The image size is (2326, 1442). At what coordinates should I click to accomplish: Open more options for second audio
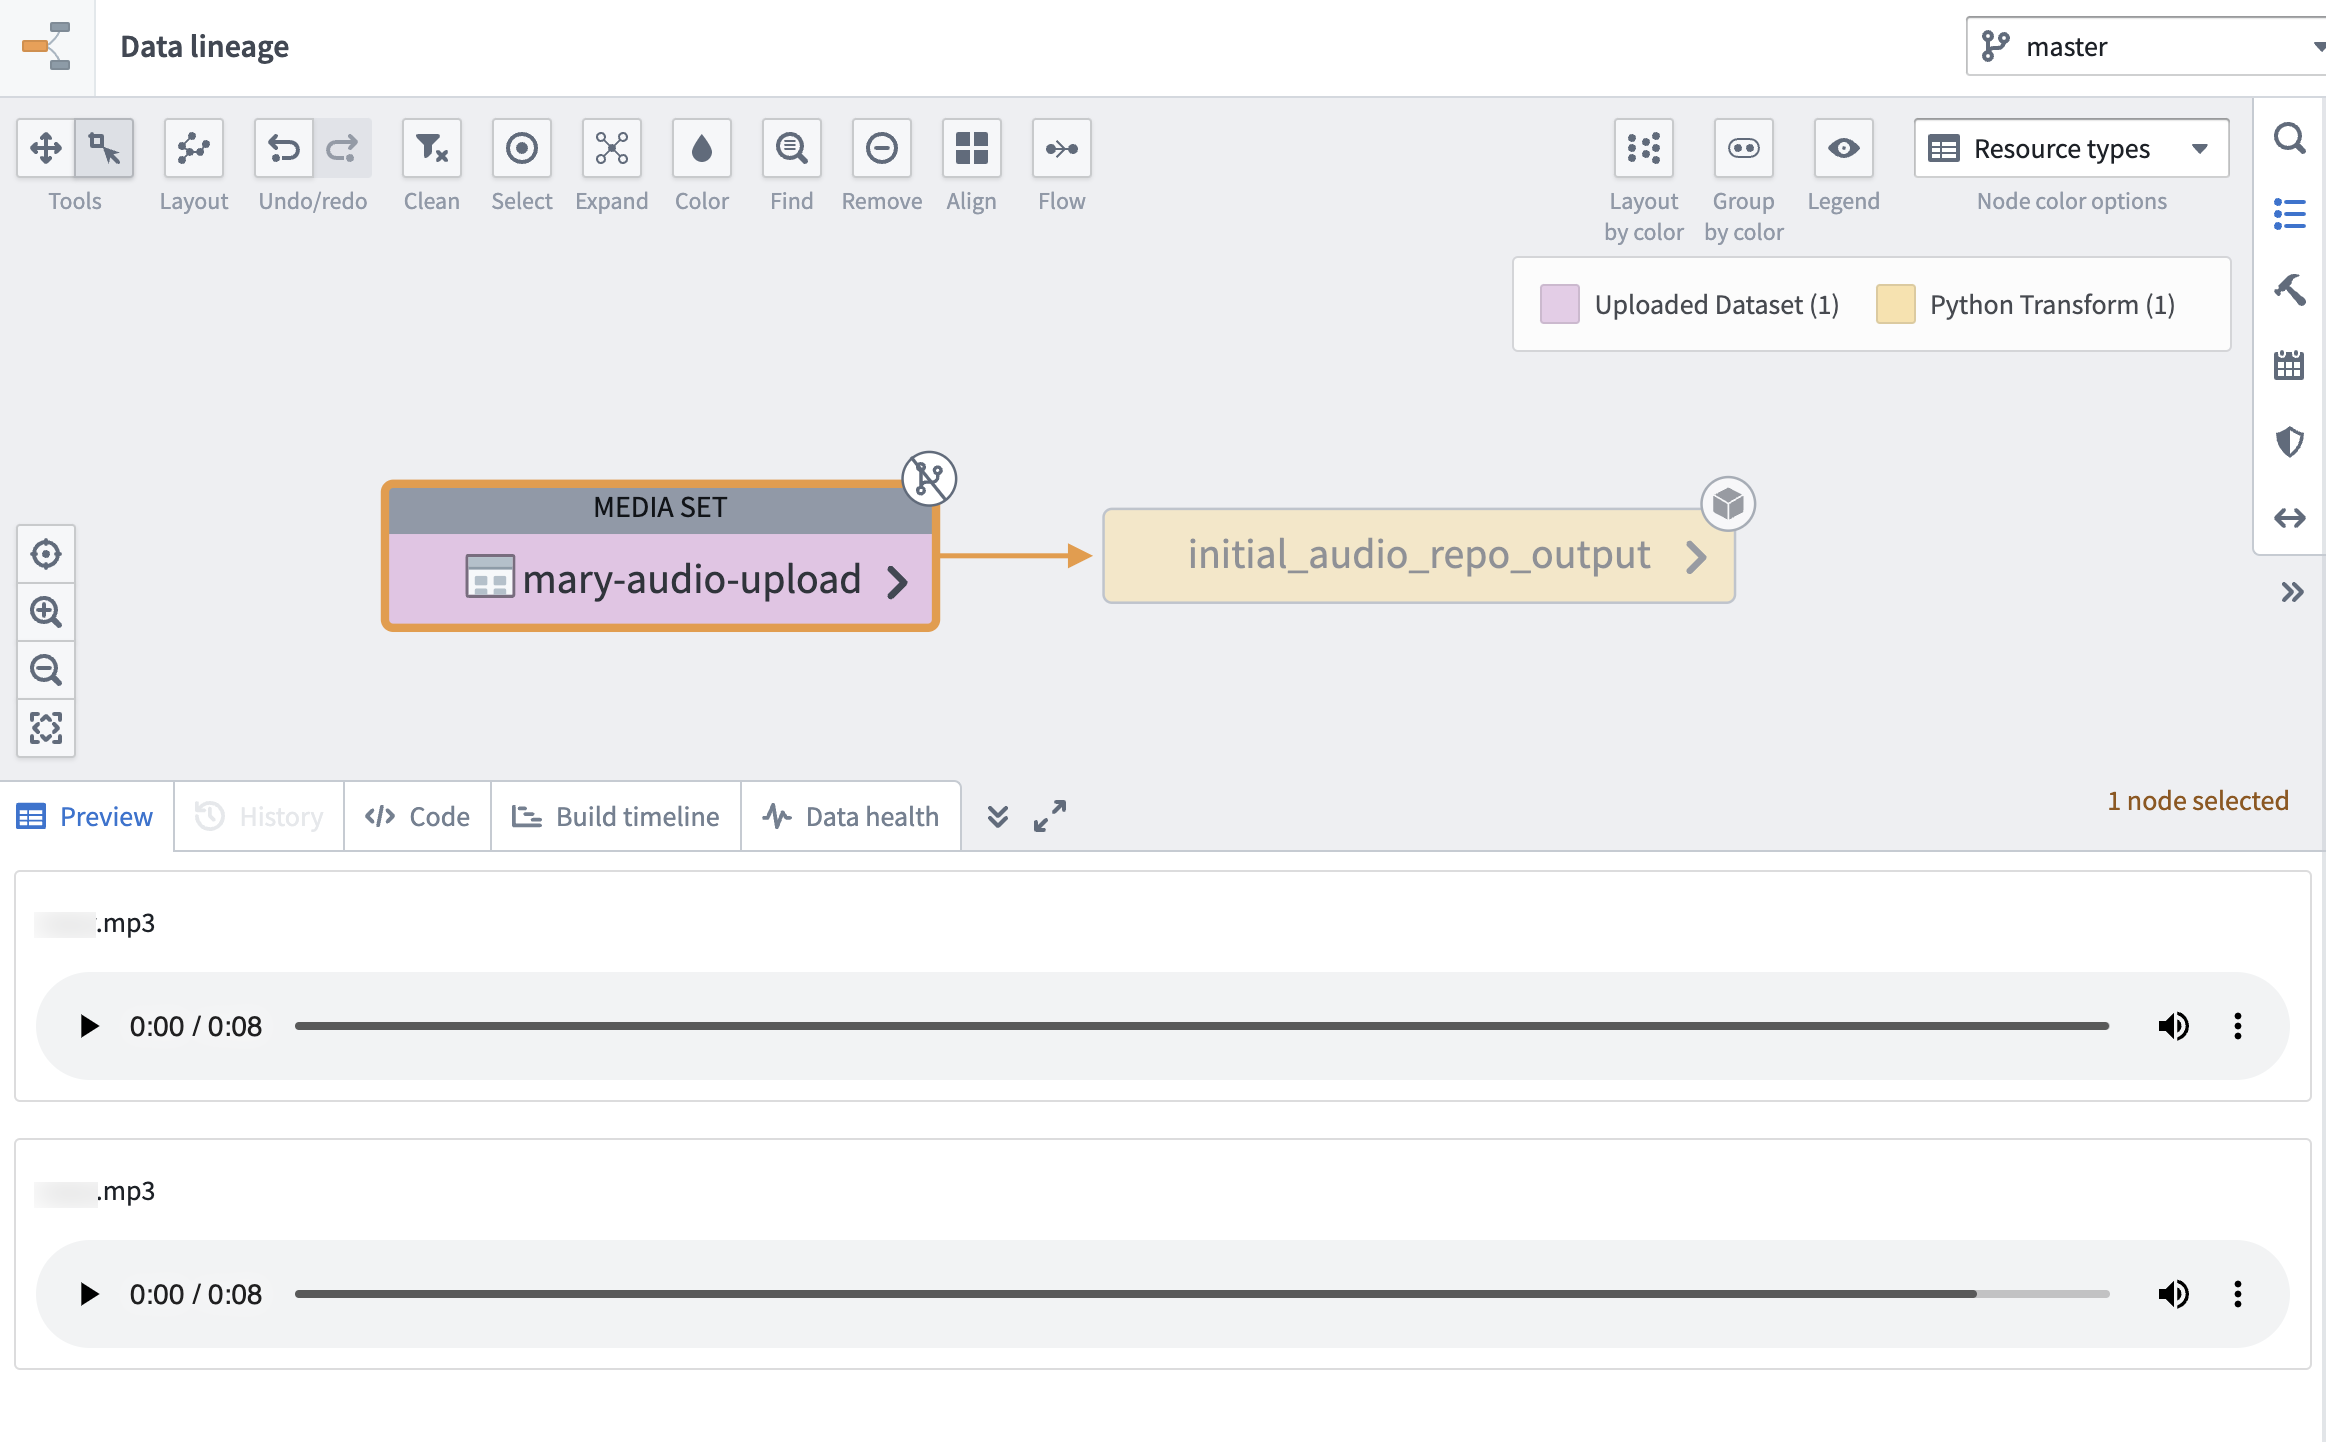pyautogui.click(x=2238, y=1294)
